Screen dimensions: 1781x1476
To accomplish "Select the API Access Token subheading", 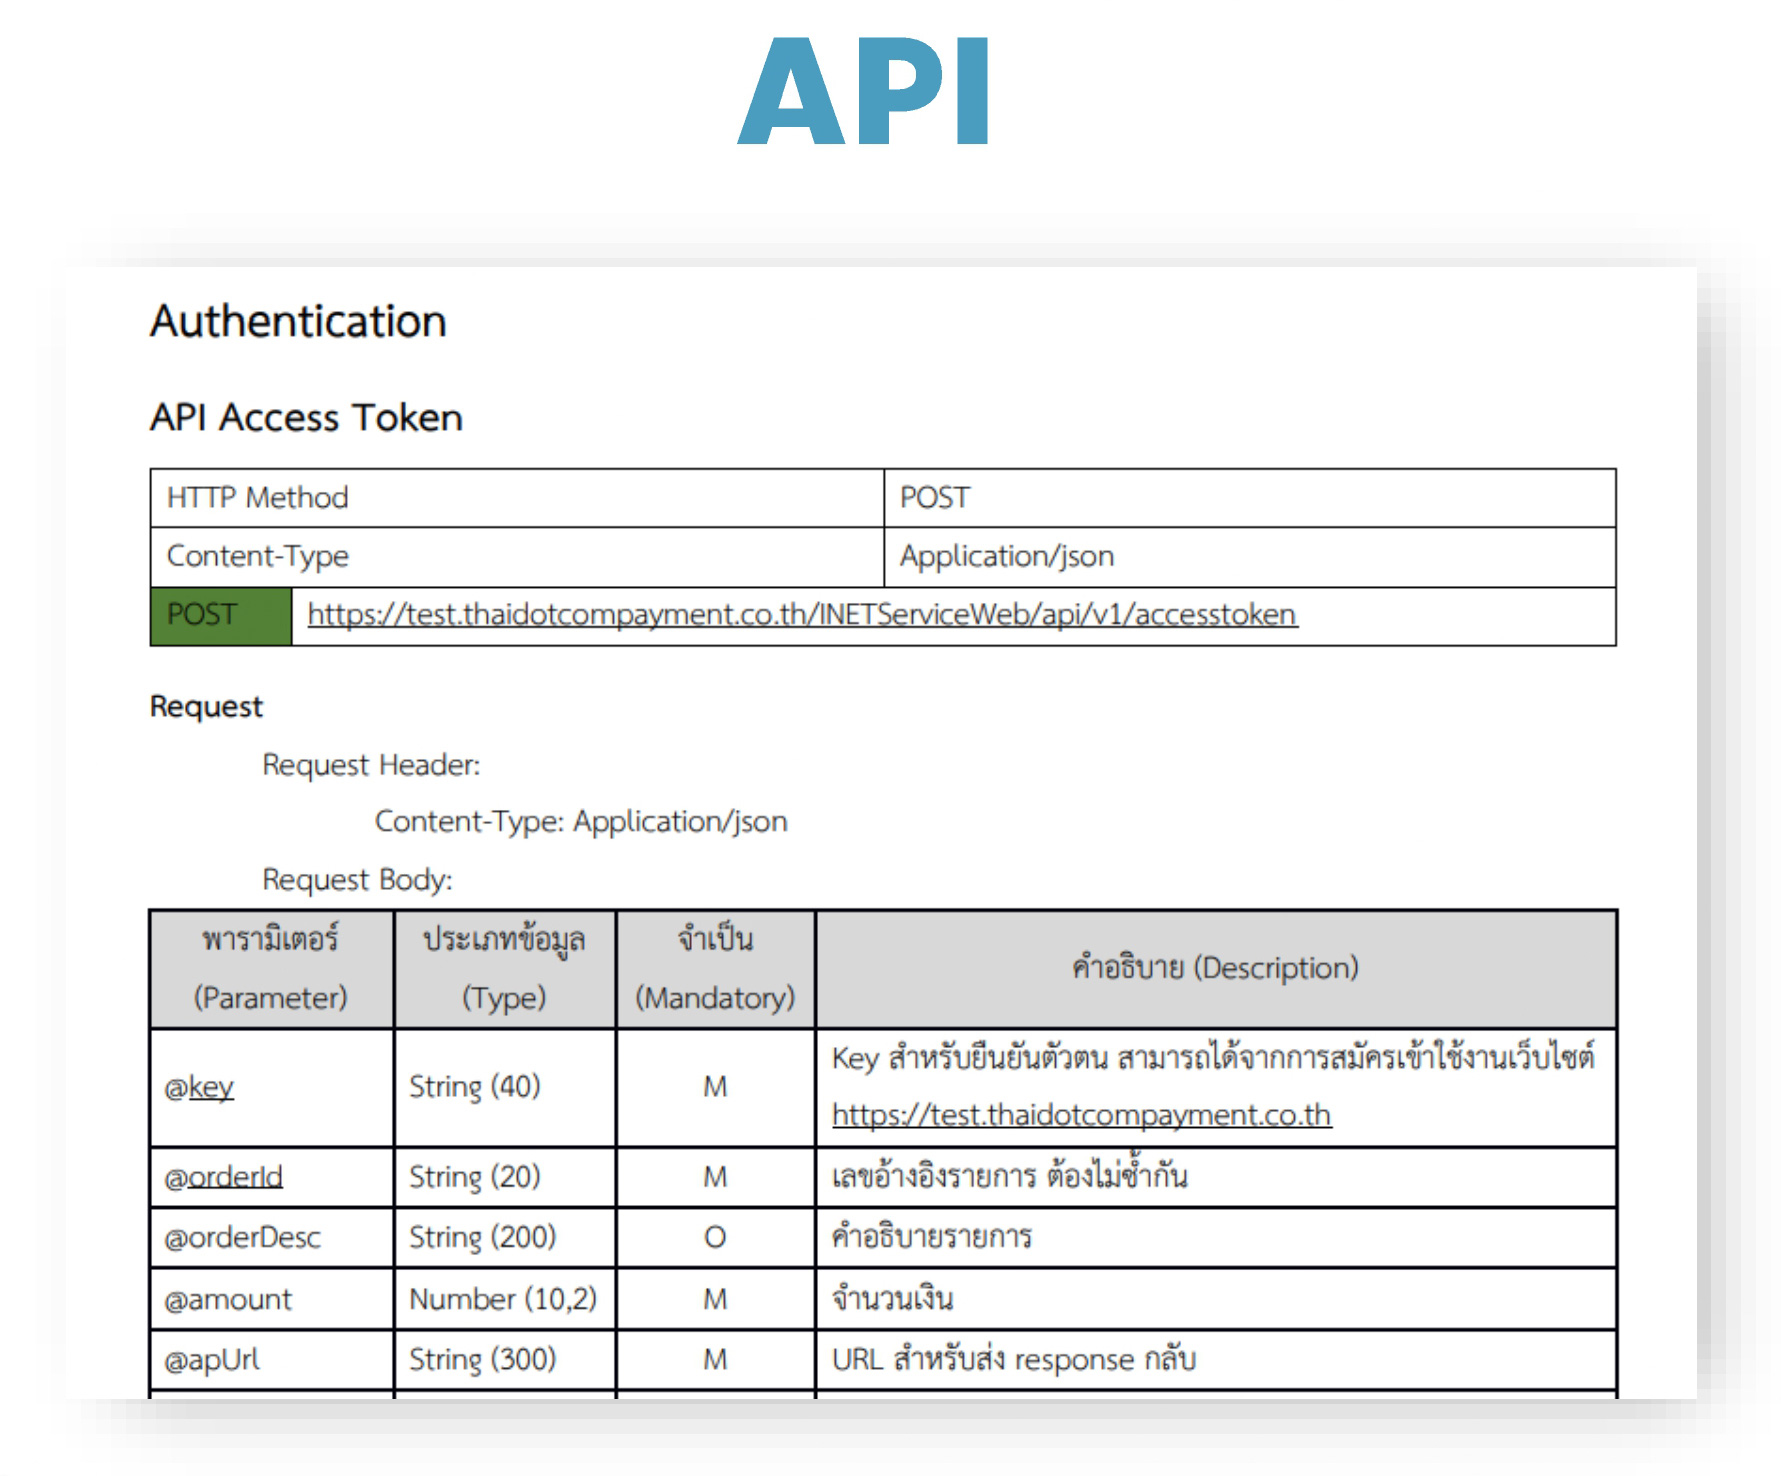I will point(306,417).
